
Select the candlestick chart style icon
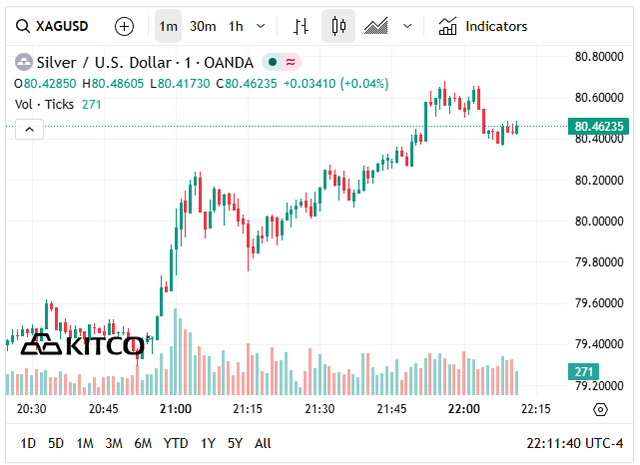[338, 26]
